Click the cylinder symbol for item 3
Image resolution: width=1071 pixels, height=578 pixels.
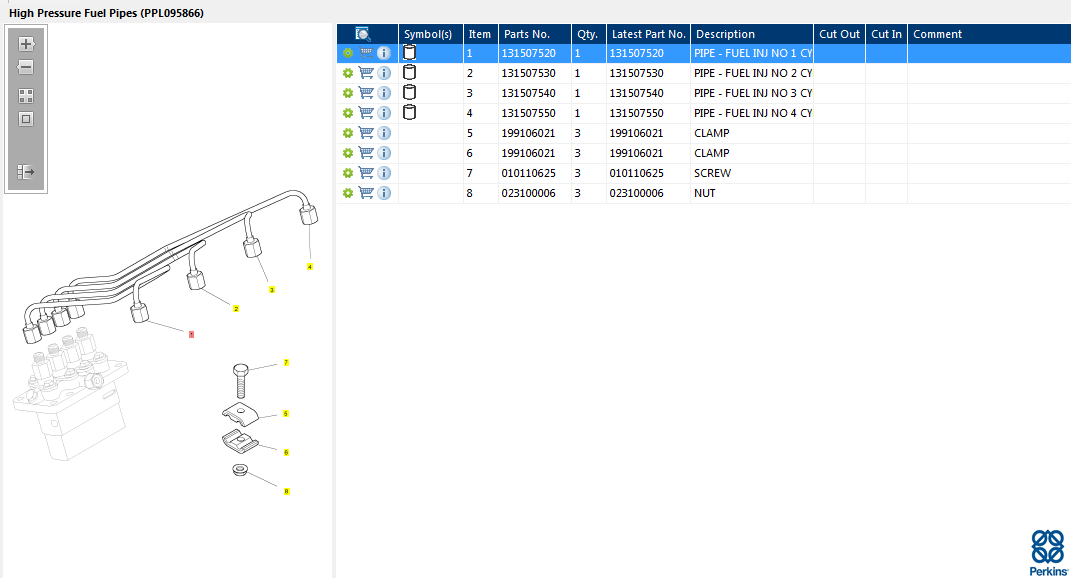[409, 92]
